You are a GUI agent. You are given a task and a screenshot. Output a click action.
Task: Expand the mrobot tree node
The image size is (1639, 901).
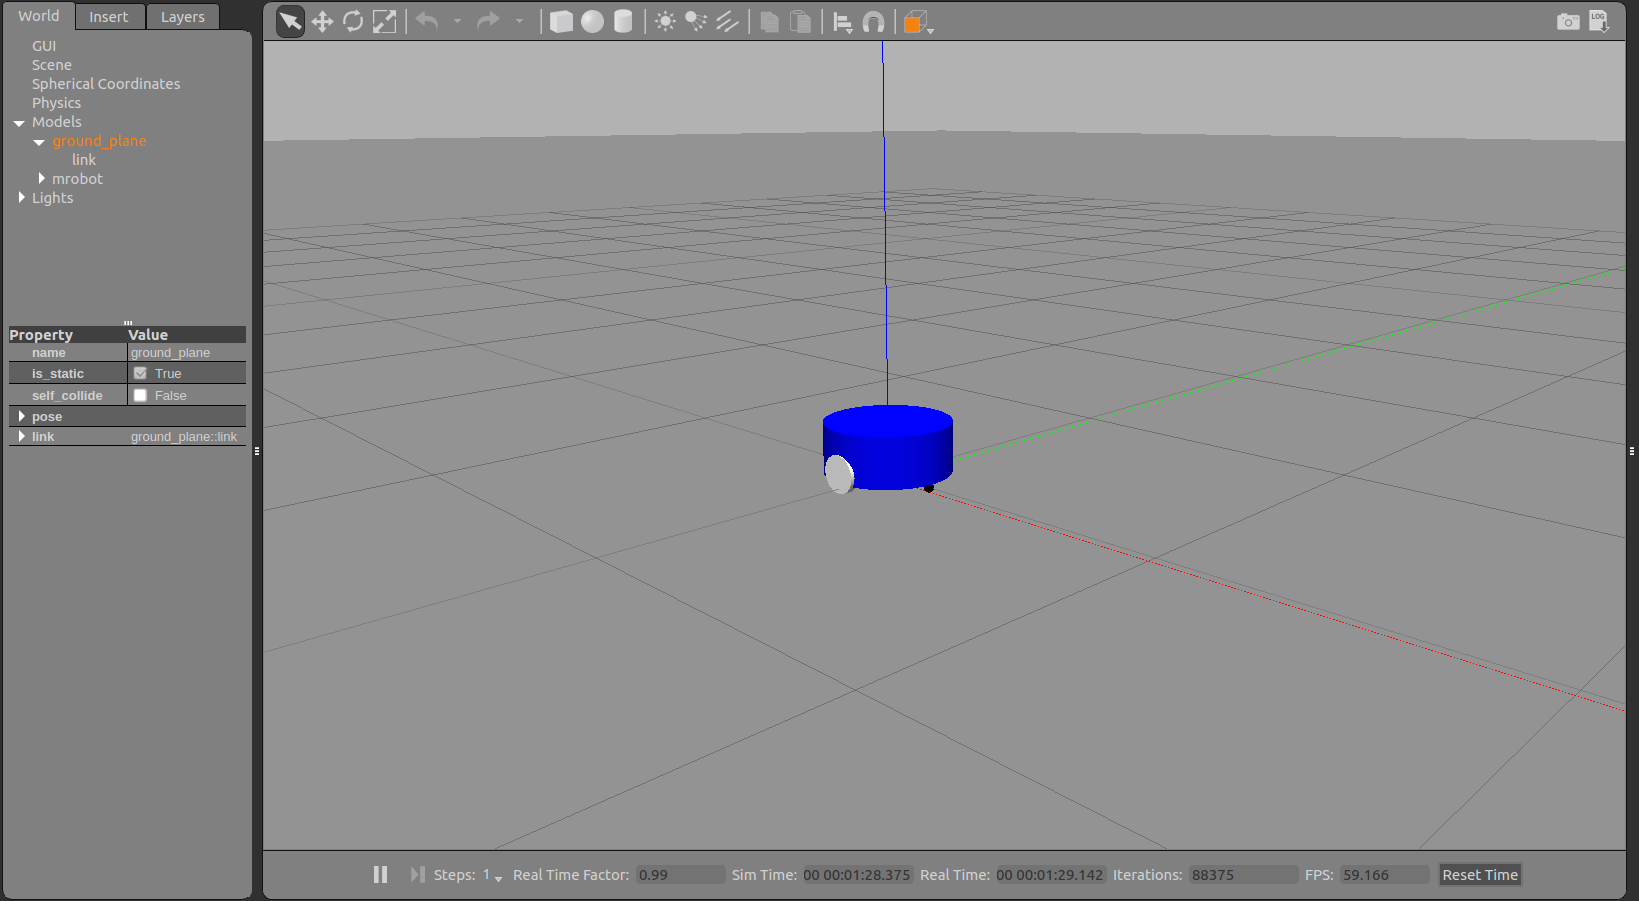tap(42, 178)
